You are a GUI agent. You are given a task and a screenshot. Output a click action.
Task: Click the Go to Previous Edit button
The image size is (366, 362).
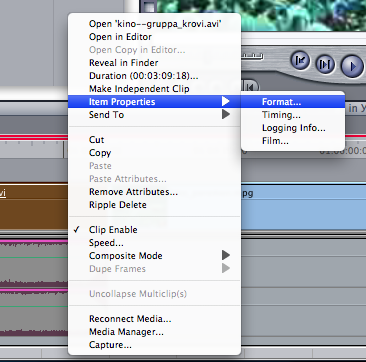pyautogui.click(x=300, y=61)
